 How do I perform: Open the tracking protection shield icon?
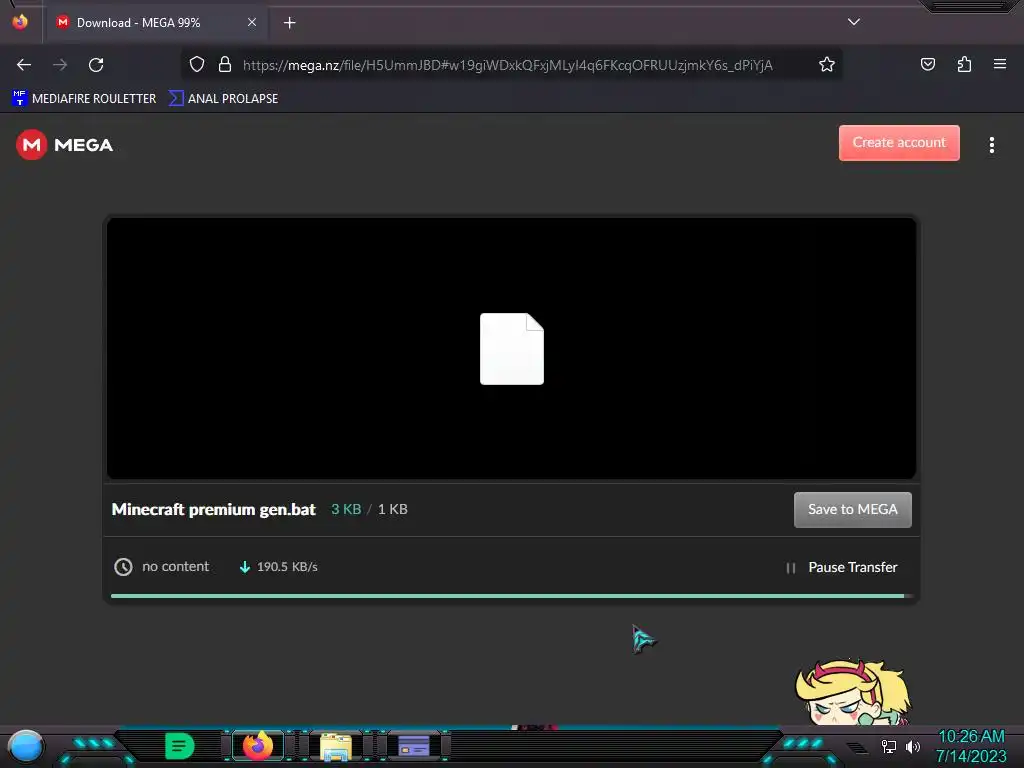click(x=197, y=64)
